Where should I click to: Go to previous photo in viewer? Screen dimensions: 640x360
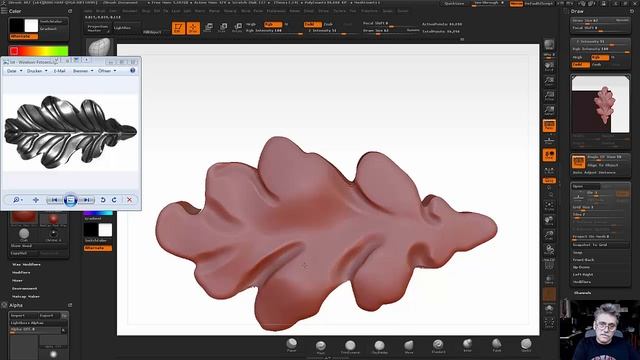click(x=54, y=200)
